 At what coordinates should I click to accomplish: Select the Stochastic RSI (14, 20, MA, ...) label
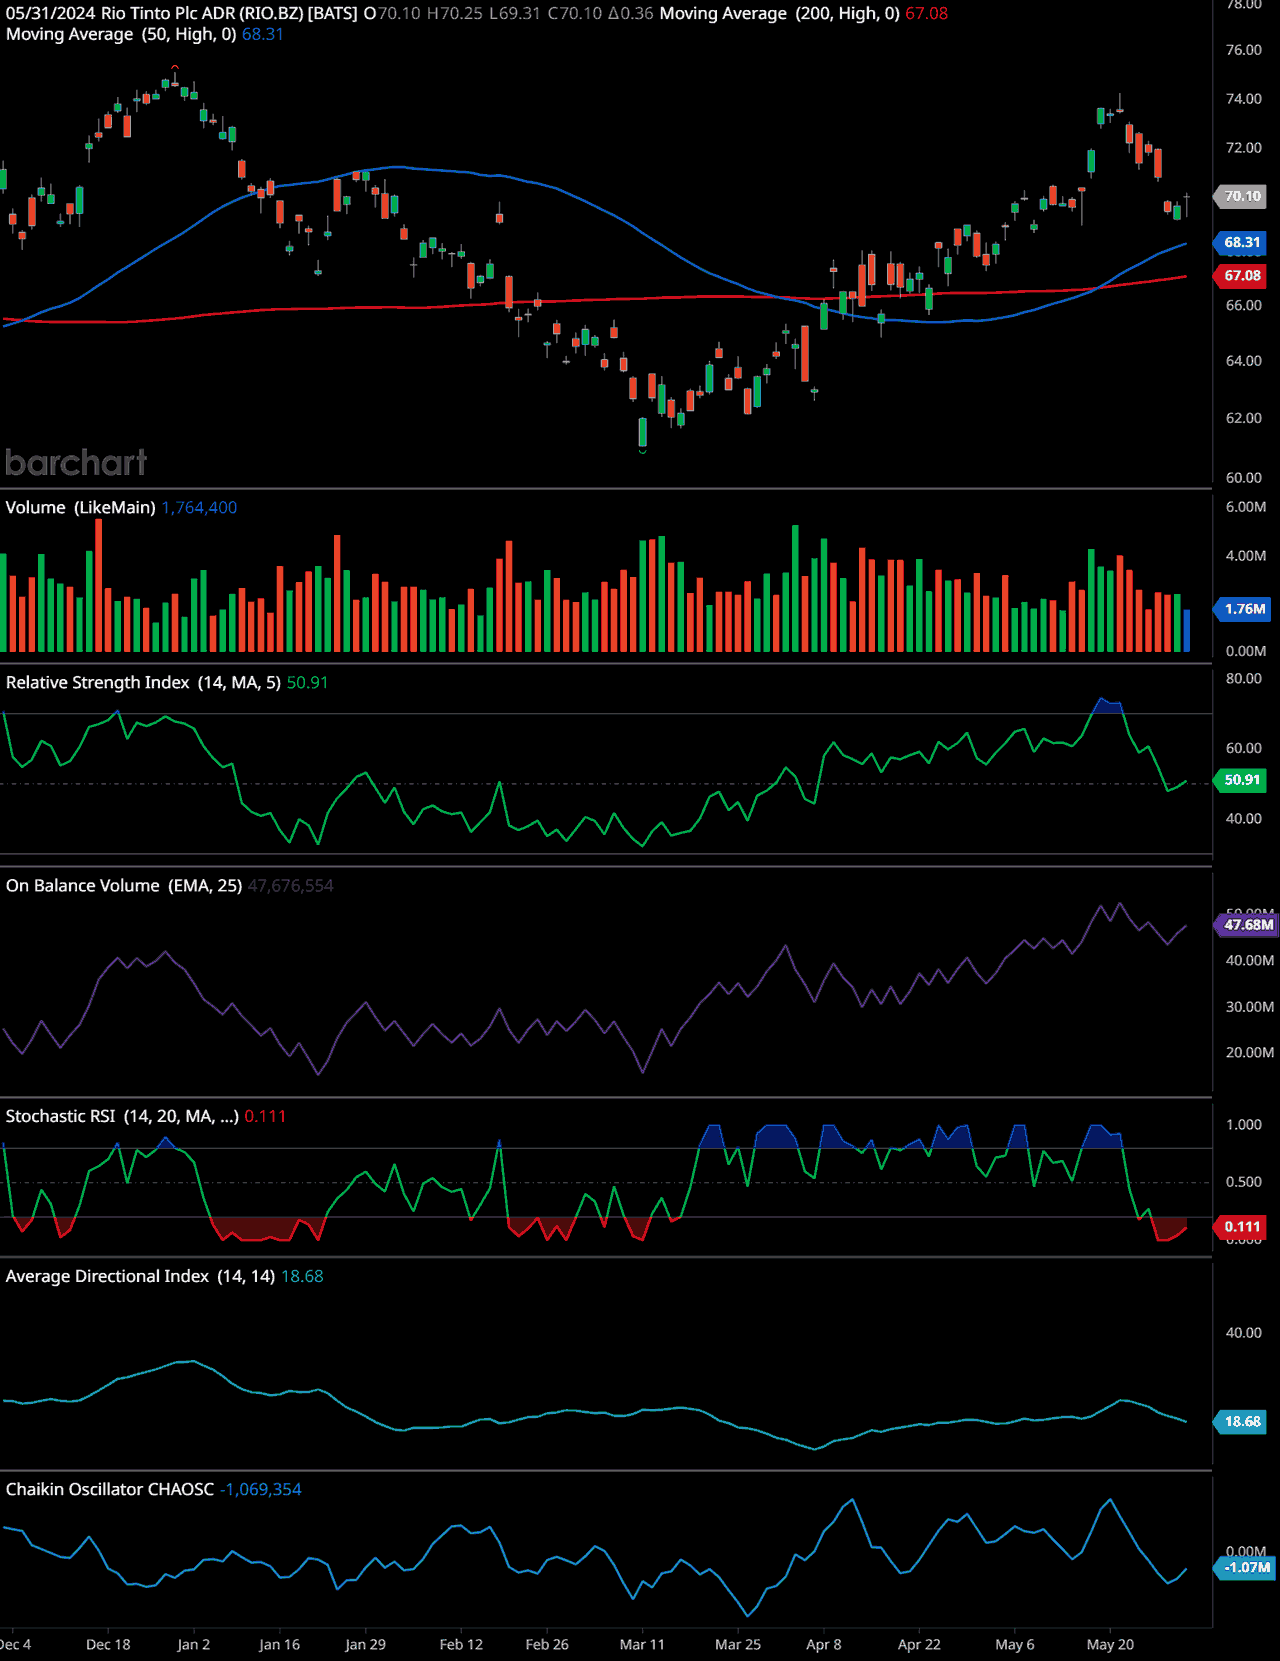coord(122,1116)
